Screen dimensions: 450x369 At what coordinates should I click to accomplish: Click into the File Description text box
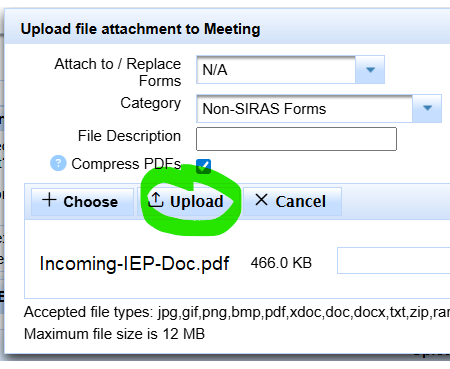(x=296, y=139)
